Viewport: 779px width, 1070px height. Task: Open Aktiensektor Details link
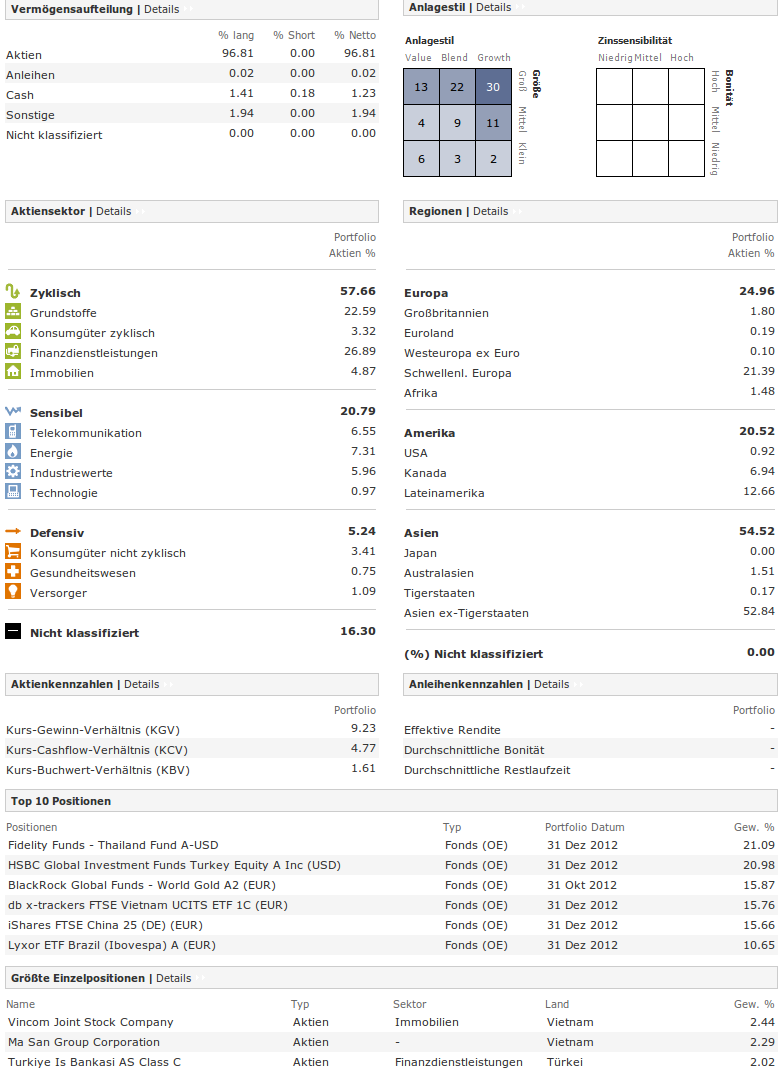point(113,212)
